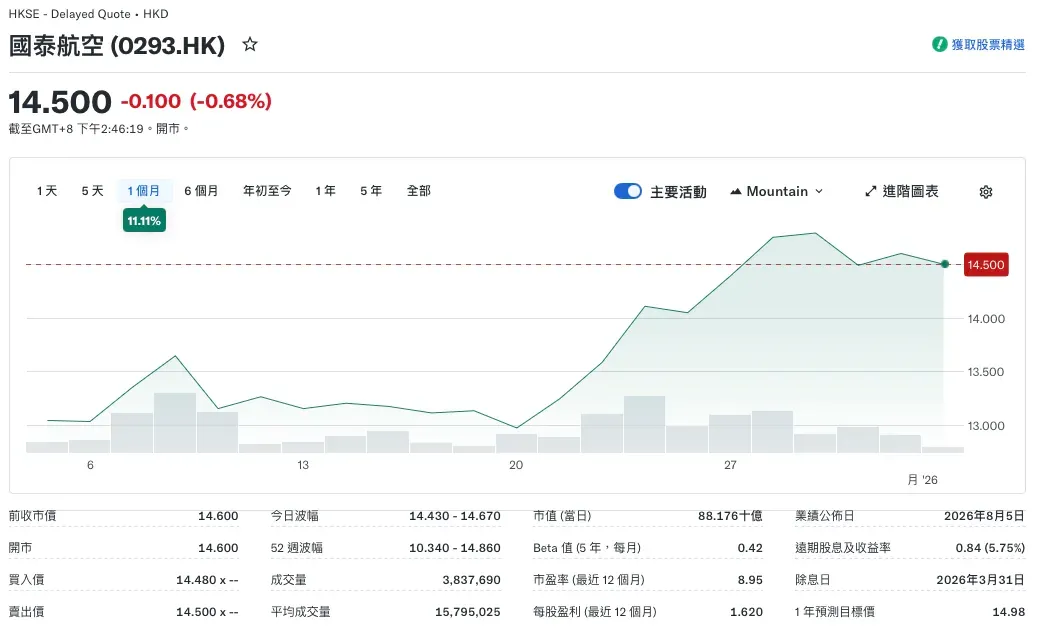Click the Beta 值 (5 年，每月) label
The height and width of the screenshot is (628, 1040).
[587, 548]
